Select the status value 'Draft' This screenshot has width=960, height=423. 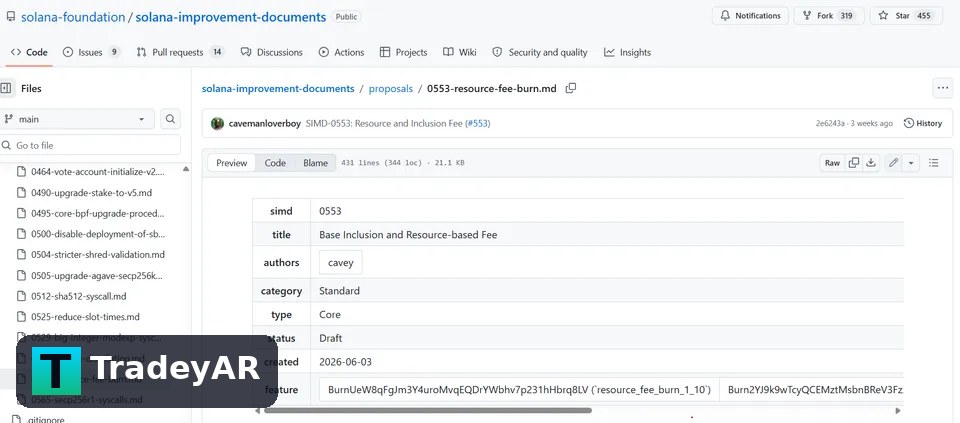coord(331,339)
